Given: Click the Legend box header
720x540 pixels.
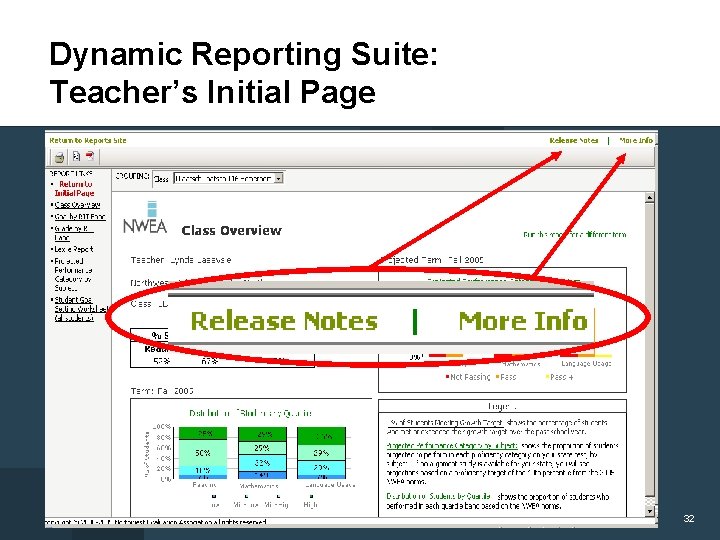Looking at the screenshot, I should [502, 406].
